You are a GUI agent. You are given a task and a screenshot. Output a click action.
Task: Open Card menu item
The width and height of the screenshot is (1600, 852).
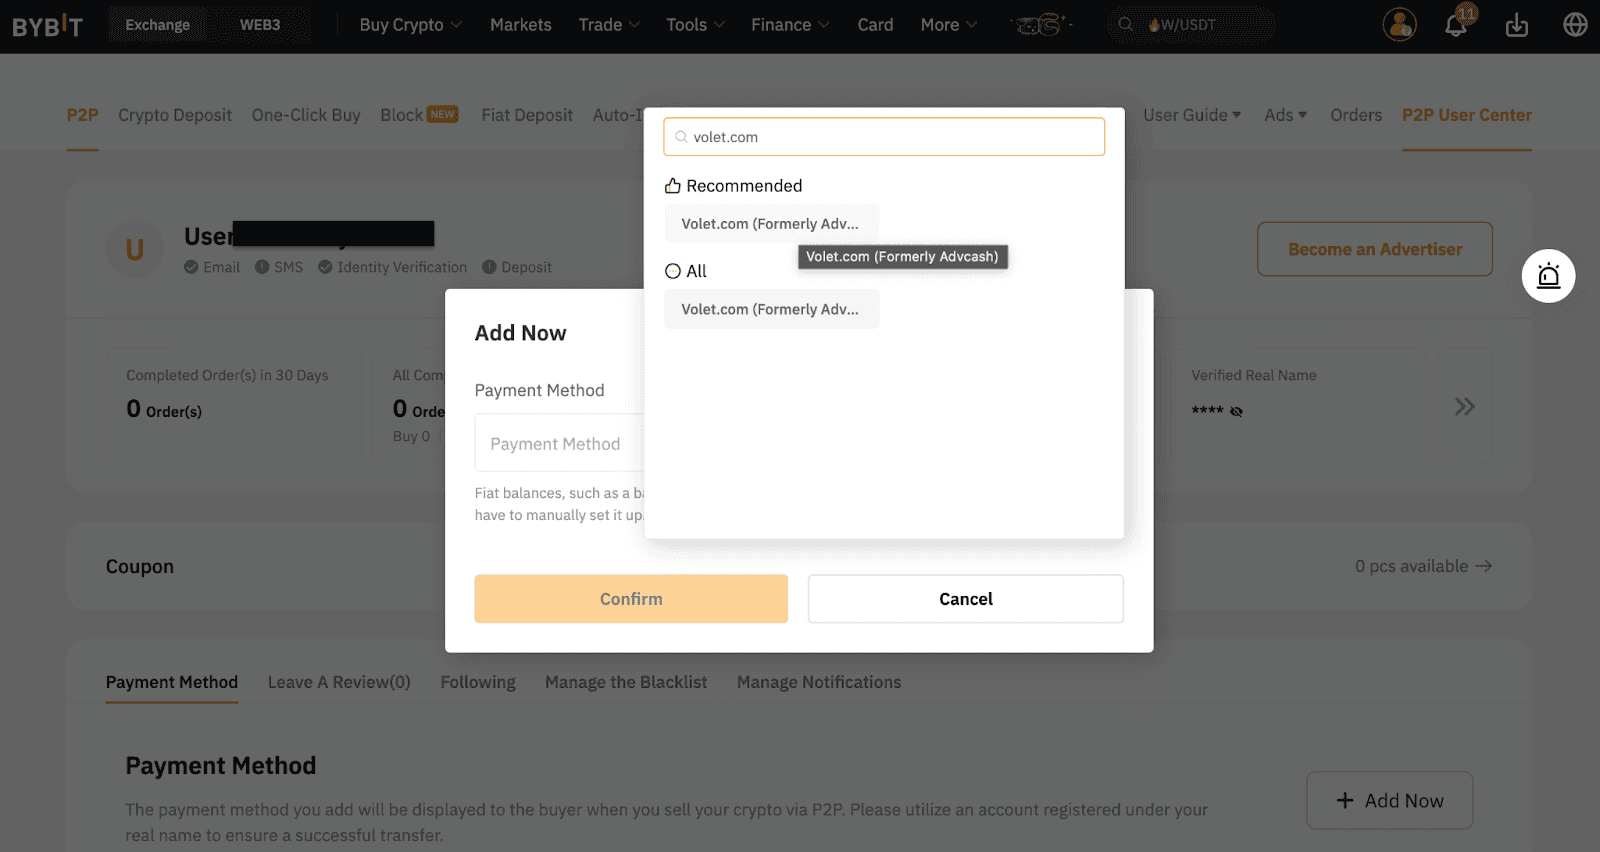[875, 25]
